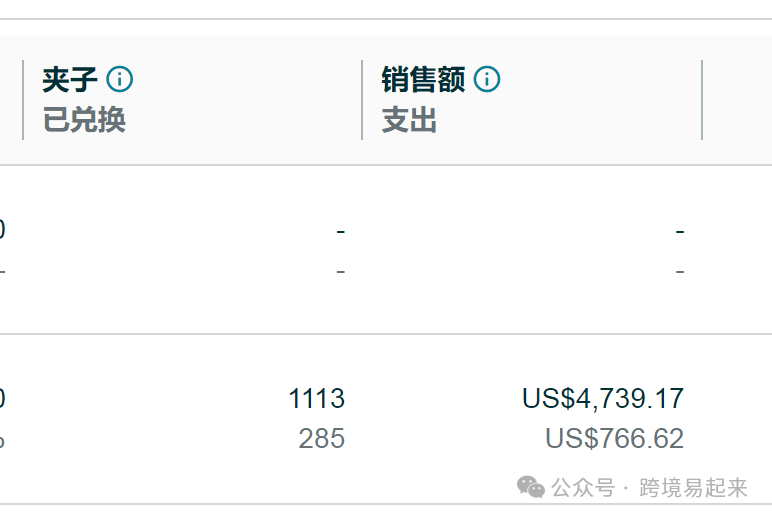This screenshot has height=518, width=772.
Task: Select the upper dash in 销售额 column
Action: (x=680, y=231)
